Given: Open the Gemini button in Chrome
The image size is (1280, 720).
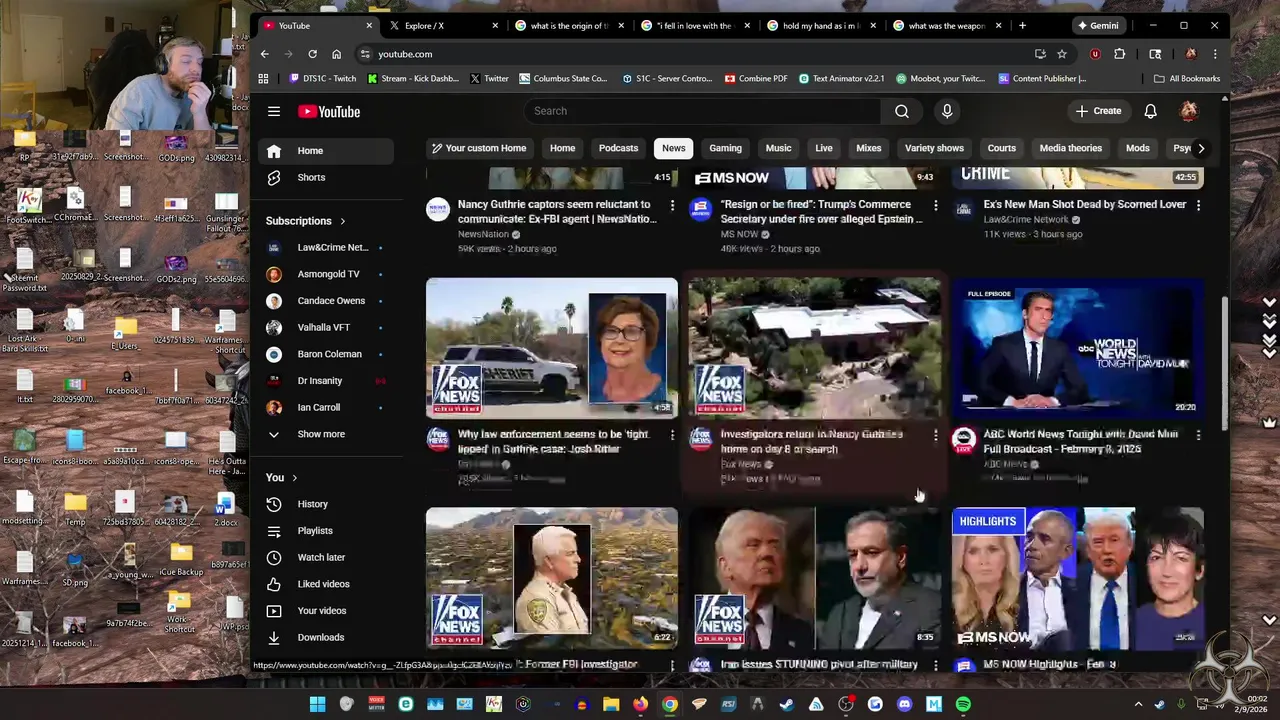Looking at the screenshot, I should 1097,25.
